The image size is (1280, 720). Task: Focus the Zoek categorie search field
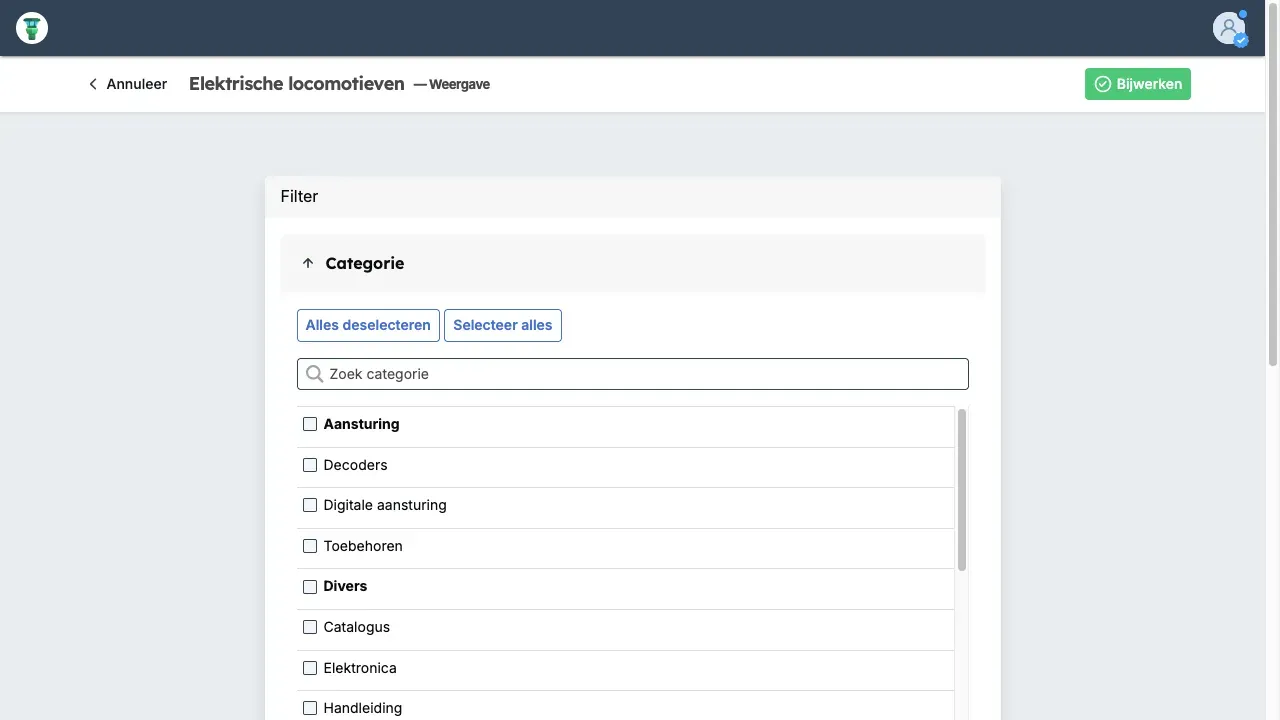click(x=640, y=374)
